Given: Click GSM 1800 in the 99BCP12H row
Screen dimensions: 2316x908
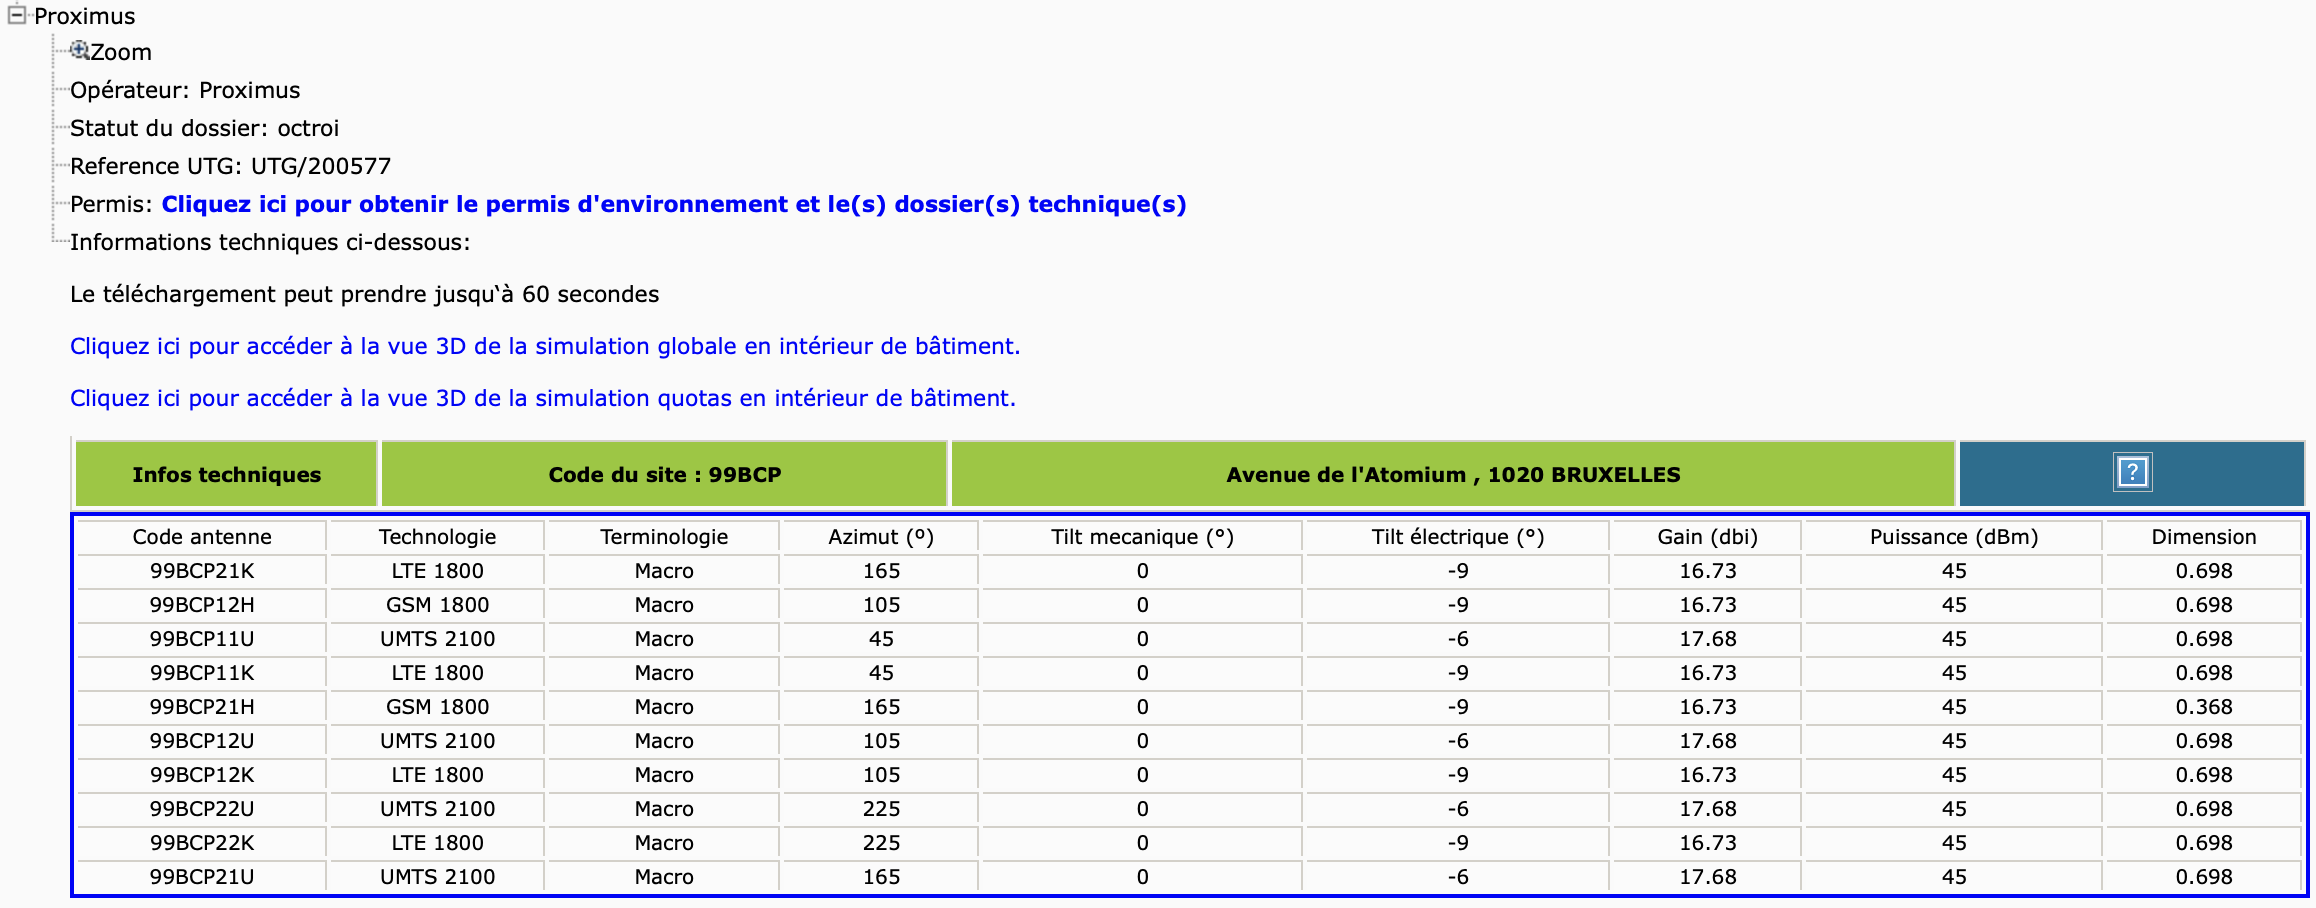Looking at the screenshot, I should click(x=437, y=605).
